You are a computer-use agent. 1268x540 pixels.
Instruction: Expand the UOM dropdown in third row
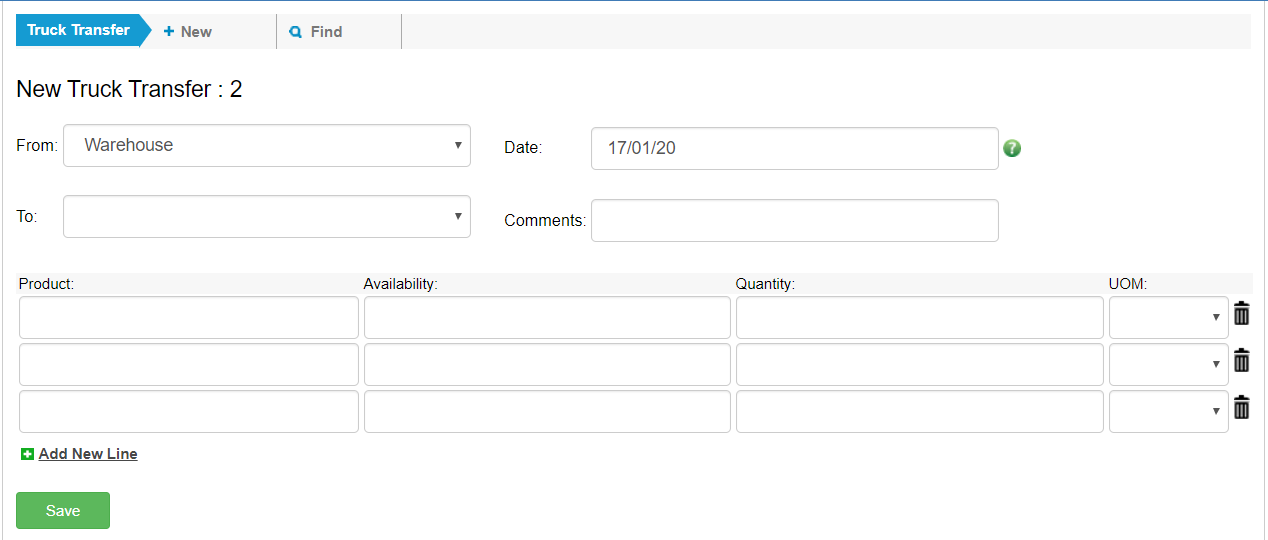(1168, 412)
